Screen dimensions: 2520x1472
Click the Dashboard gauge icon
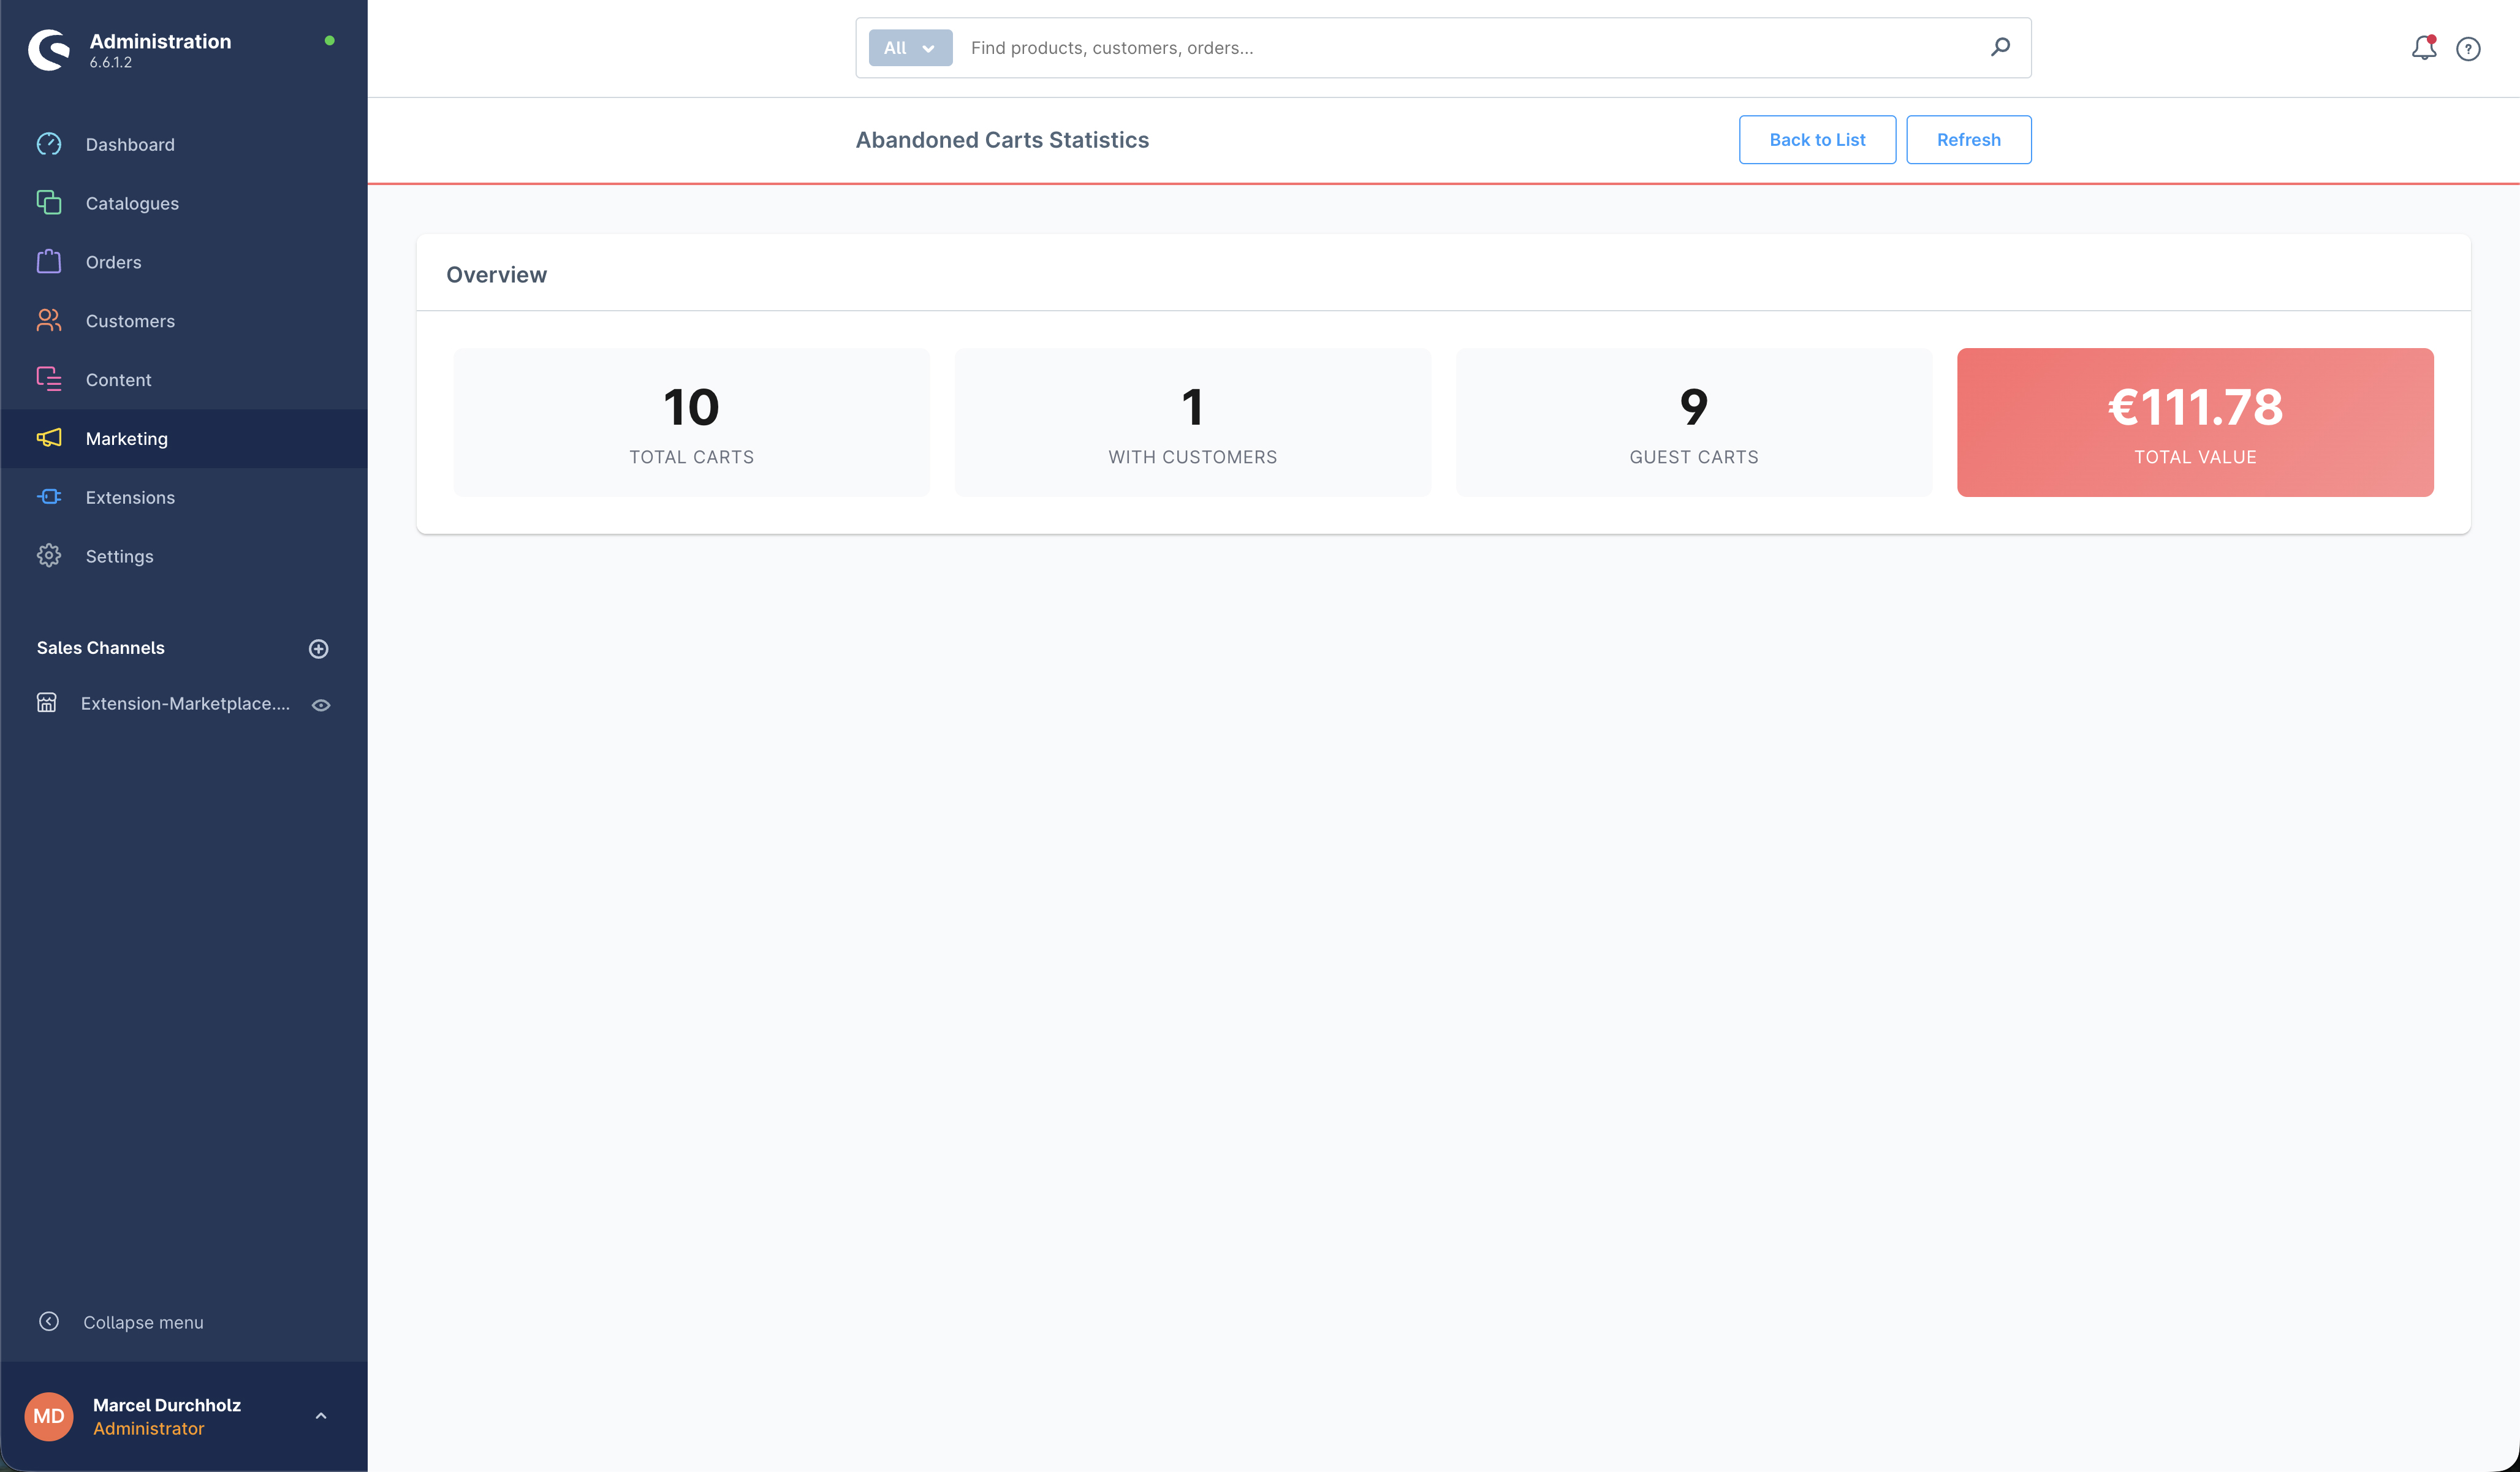[x=49, y=144]
